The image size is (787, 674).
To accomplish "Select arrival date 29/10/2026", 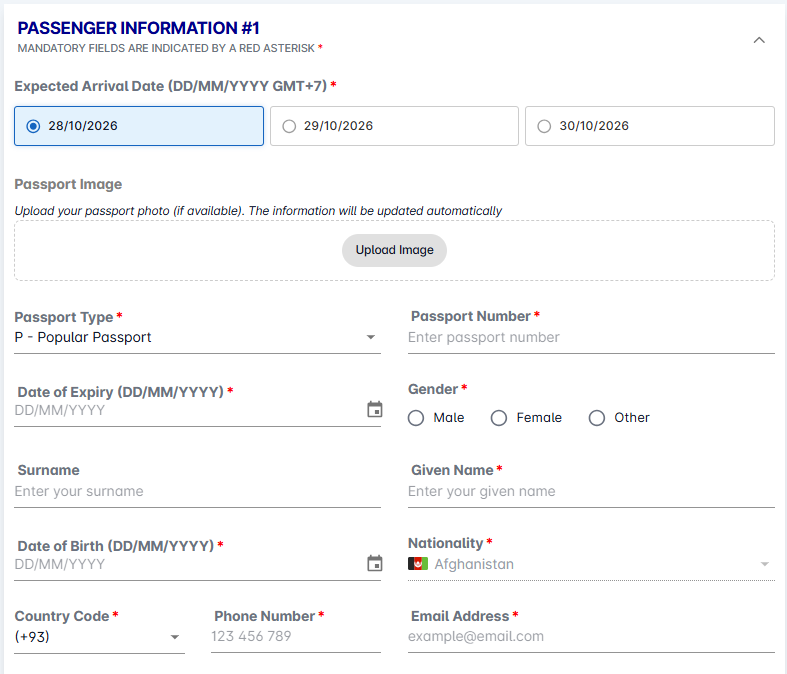I will pyautogui.click(x=394, y=126).
